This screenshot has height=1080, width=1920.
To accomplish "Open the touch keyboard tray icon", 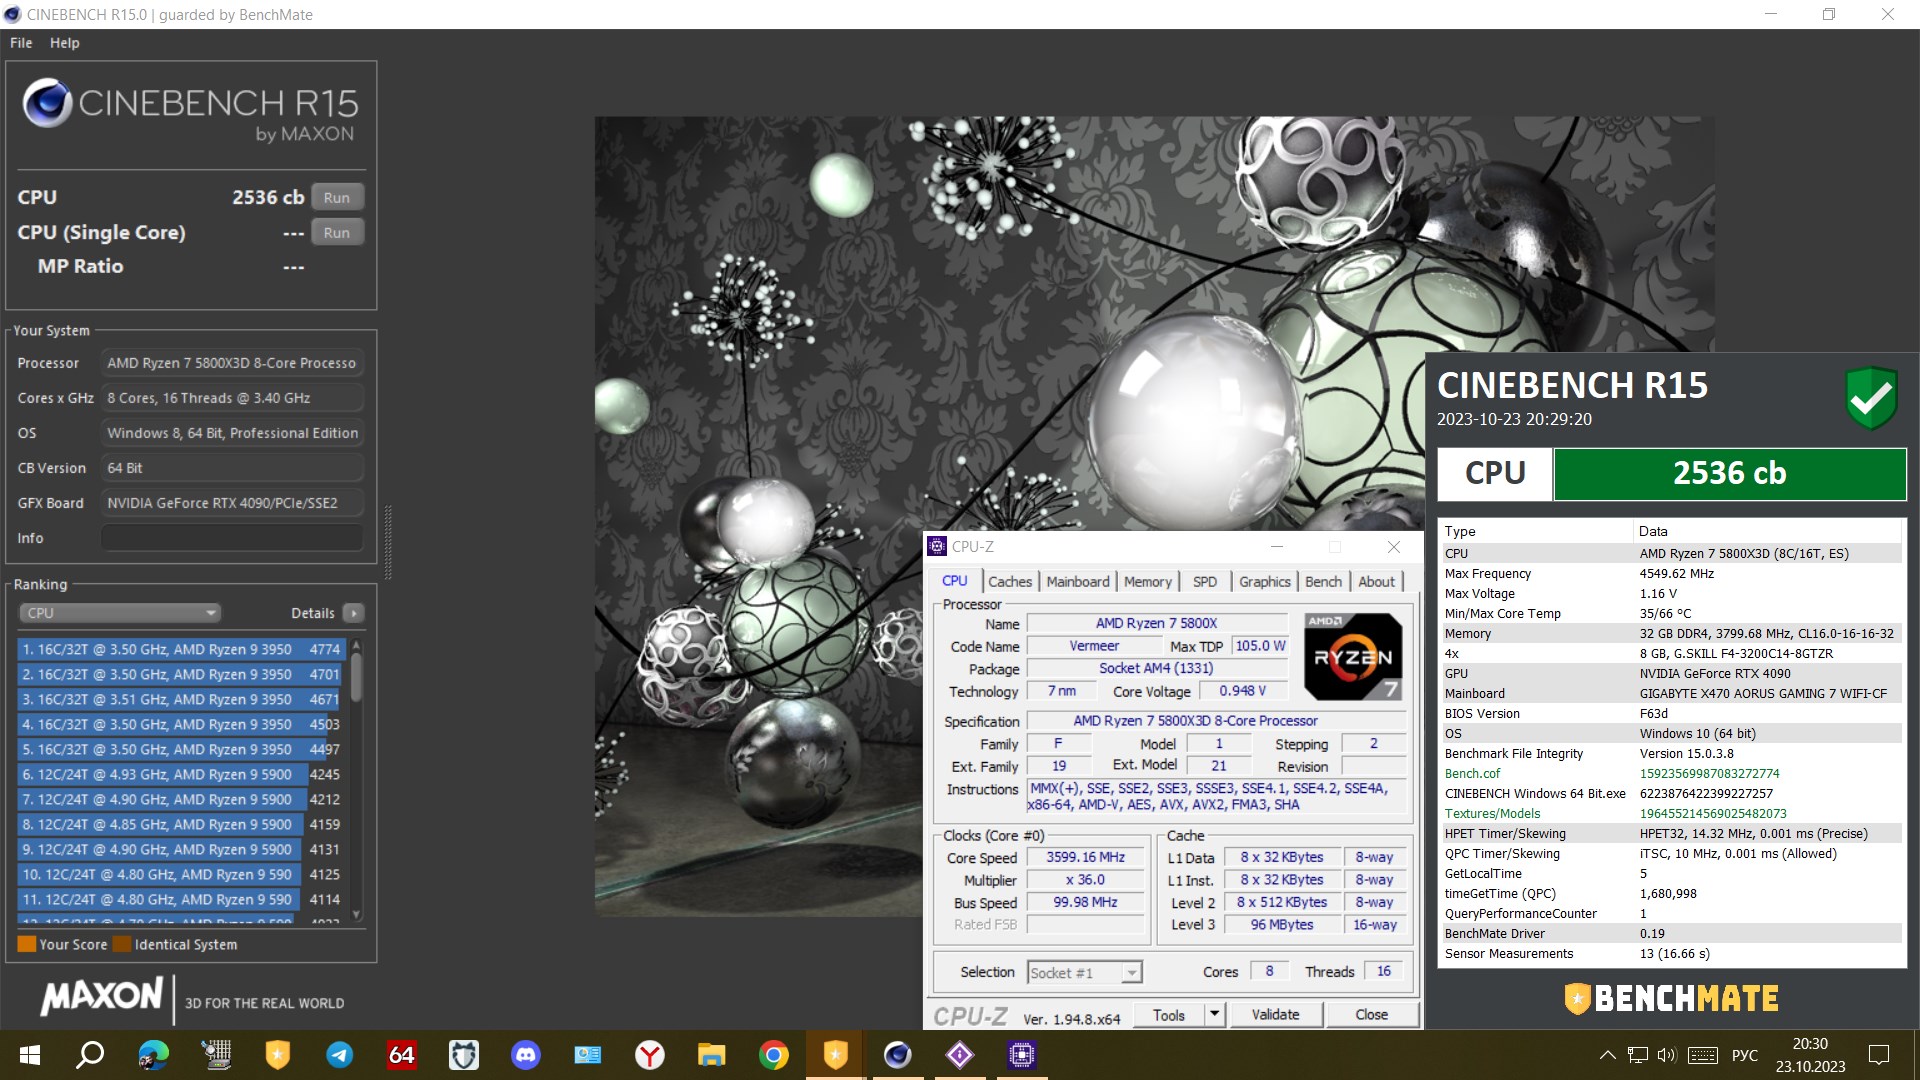I will pos(1702,1055).
